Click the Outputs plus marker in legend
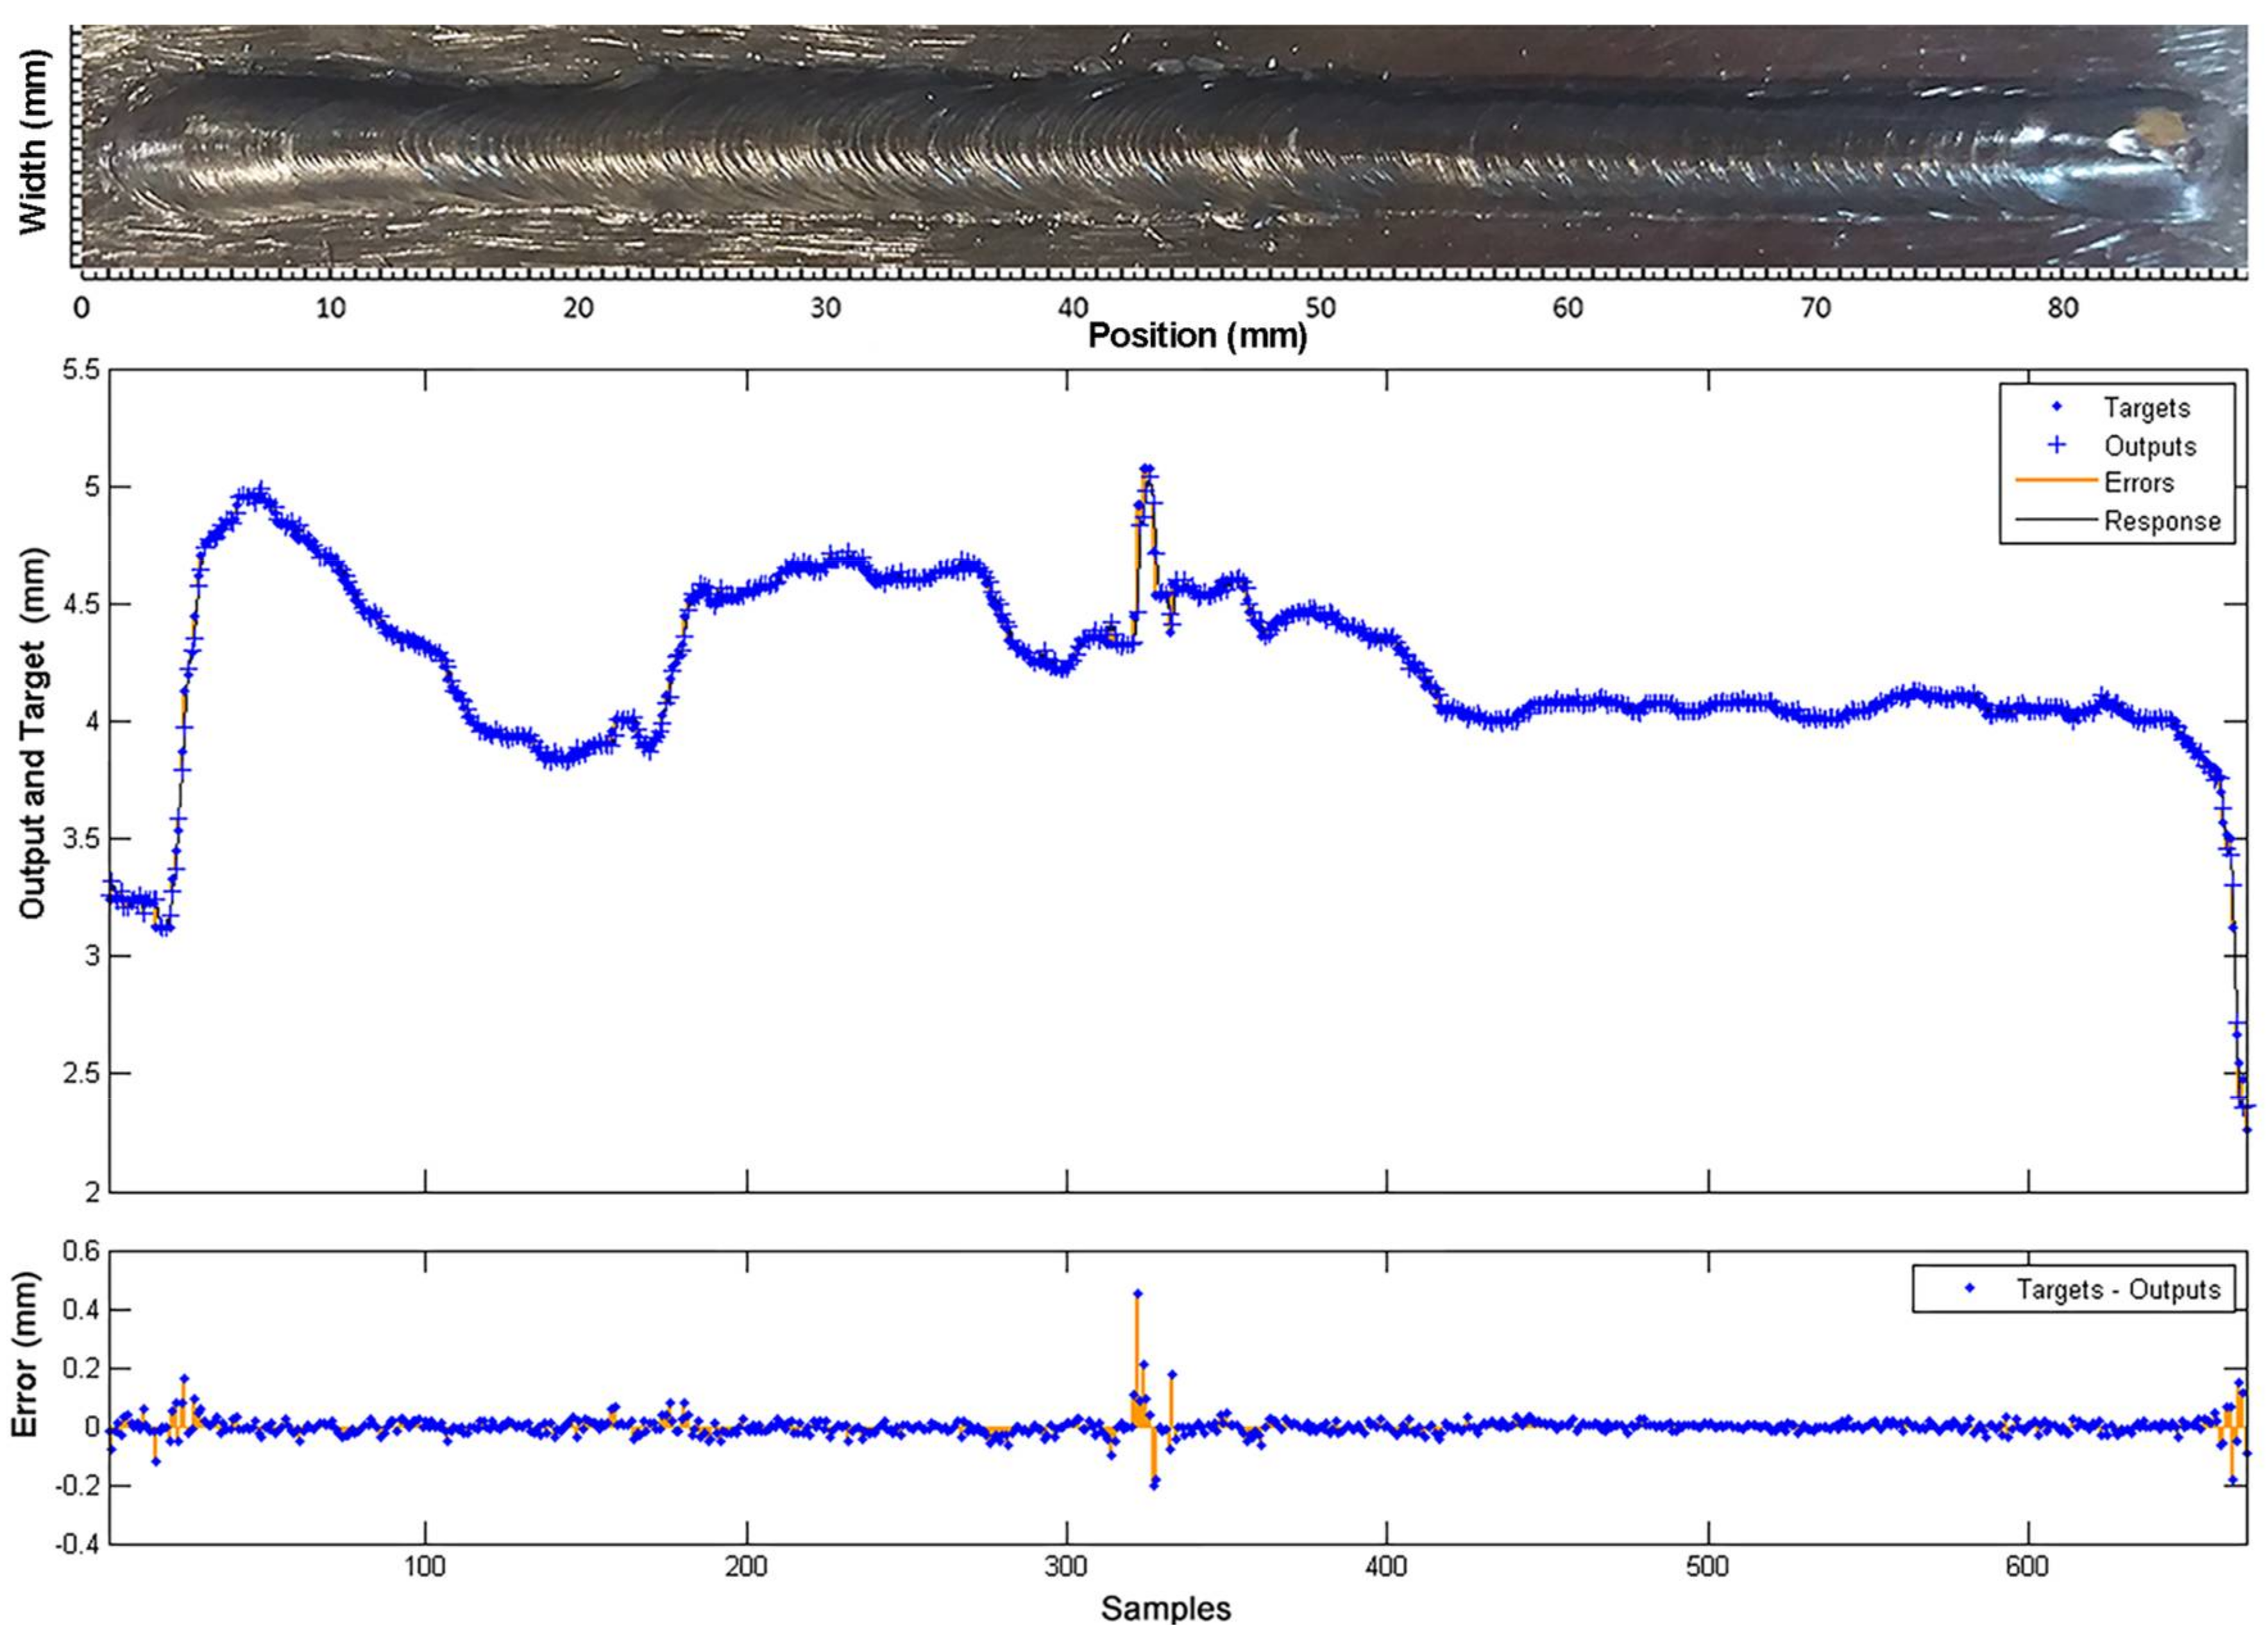The image size is (2268, 1629). coord(2056,444)
